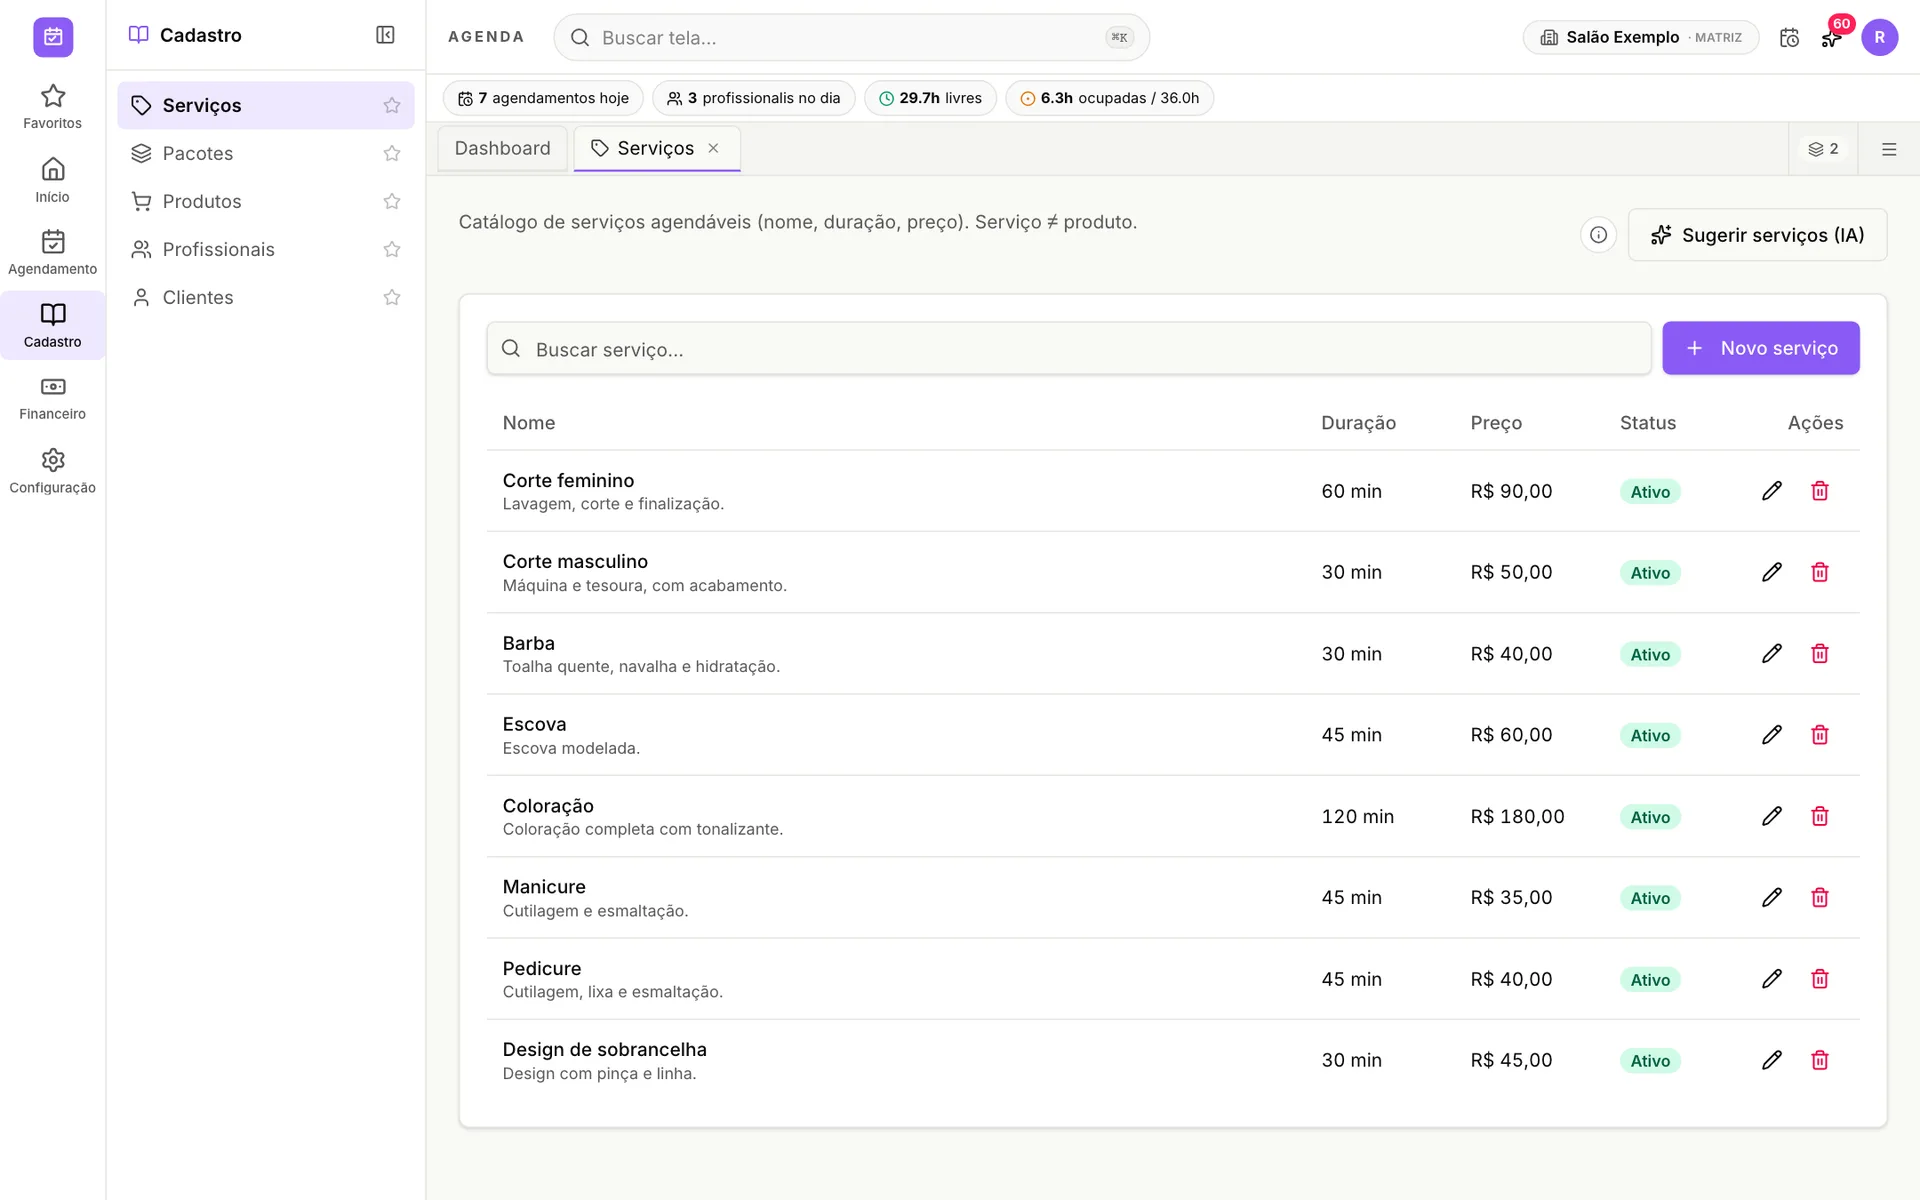
Task: Edit the Coloração service
Action: point(1771,816)
